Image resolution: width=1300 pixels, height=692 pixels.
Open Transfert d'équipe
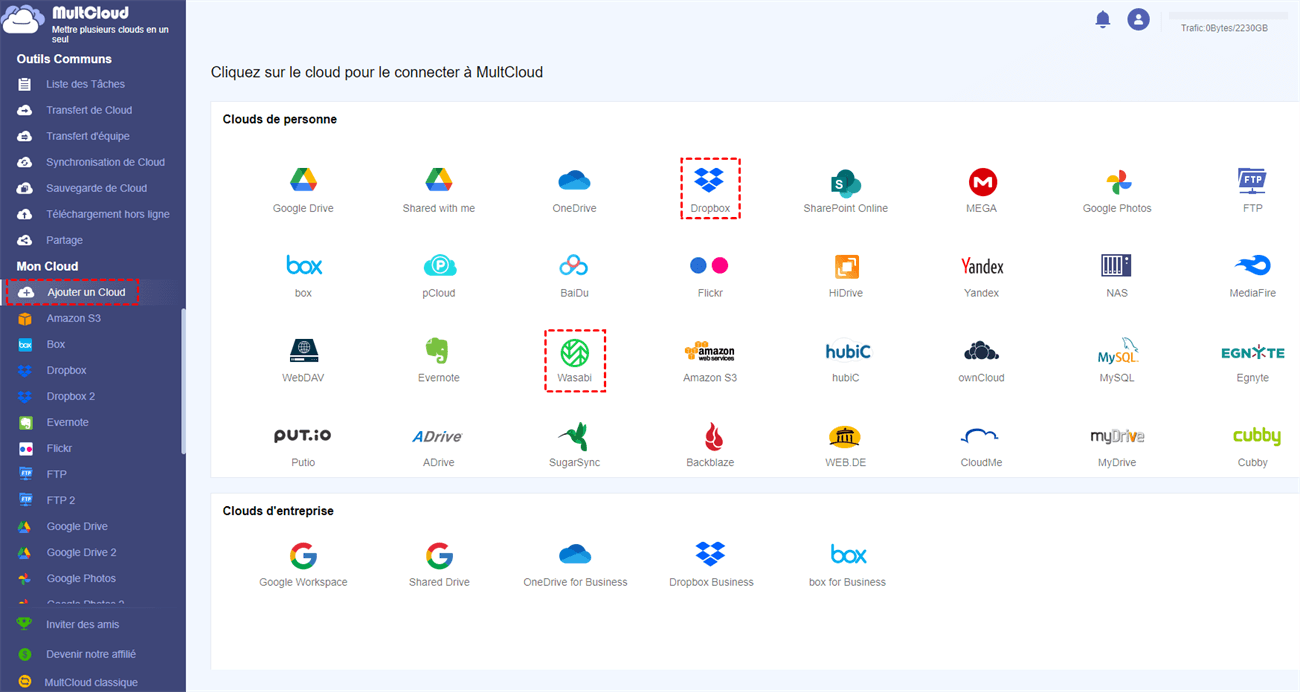tap(88, 136)
